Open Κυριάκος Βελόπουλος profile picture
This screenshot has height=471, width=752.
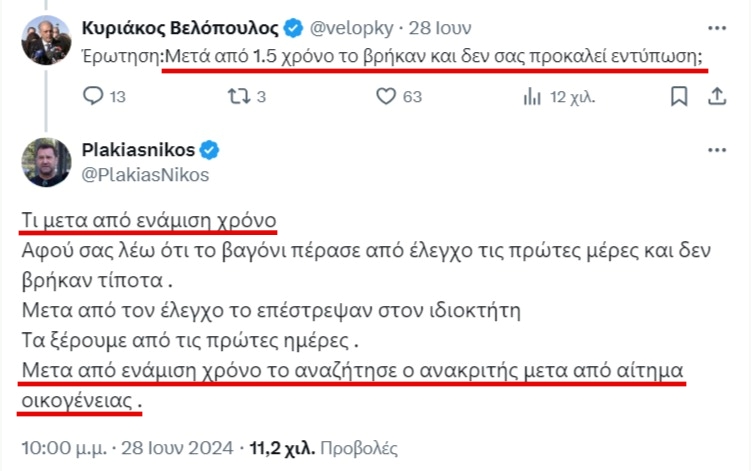[x=46, y=40]
